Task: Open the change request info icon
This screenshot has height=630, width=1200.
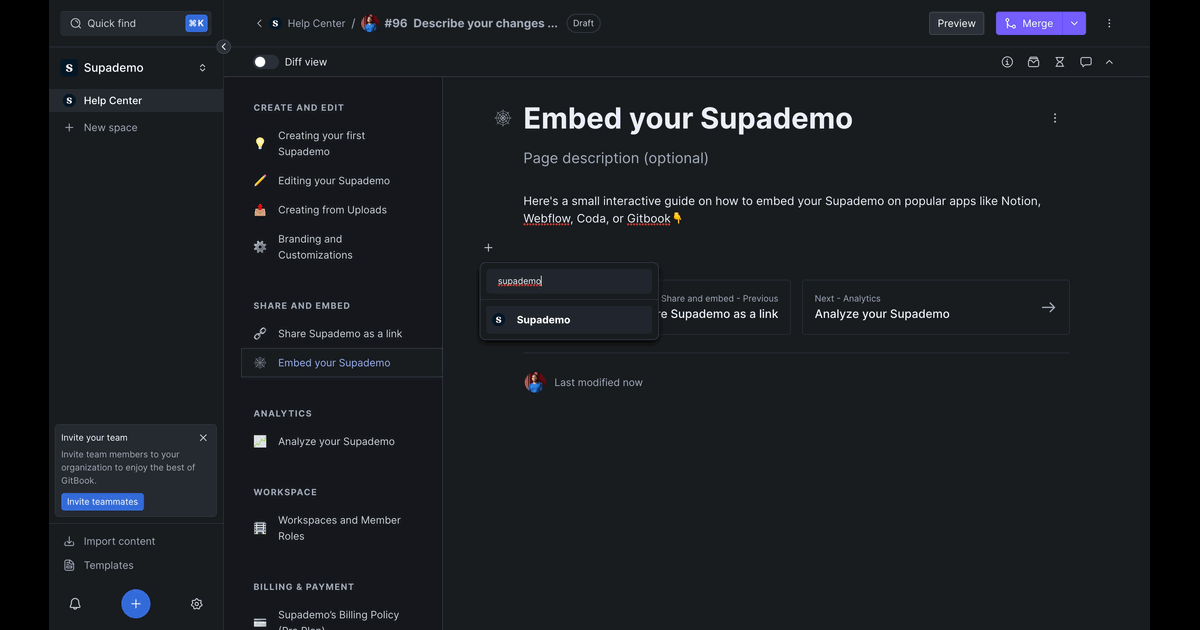Action: [1007, 62]
